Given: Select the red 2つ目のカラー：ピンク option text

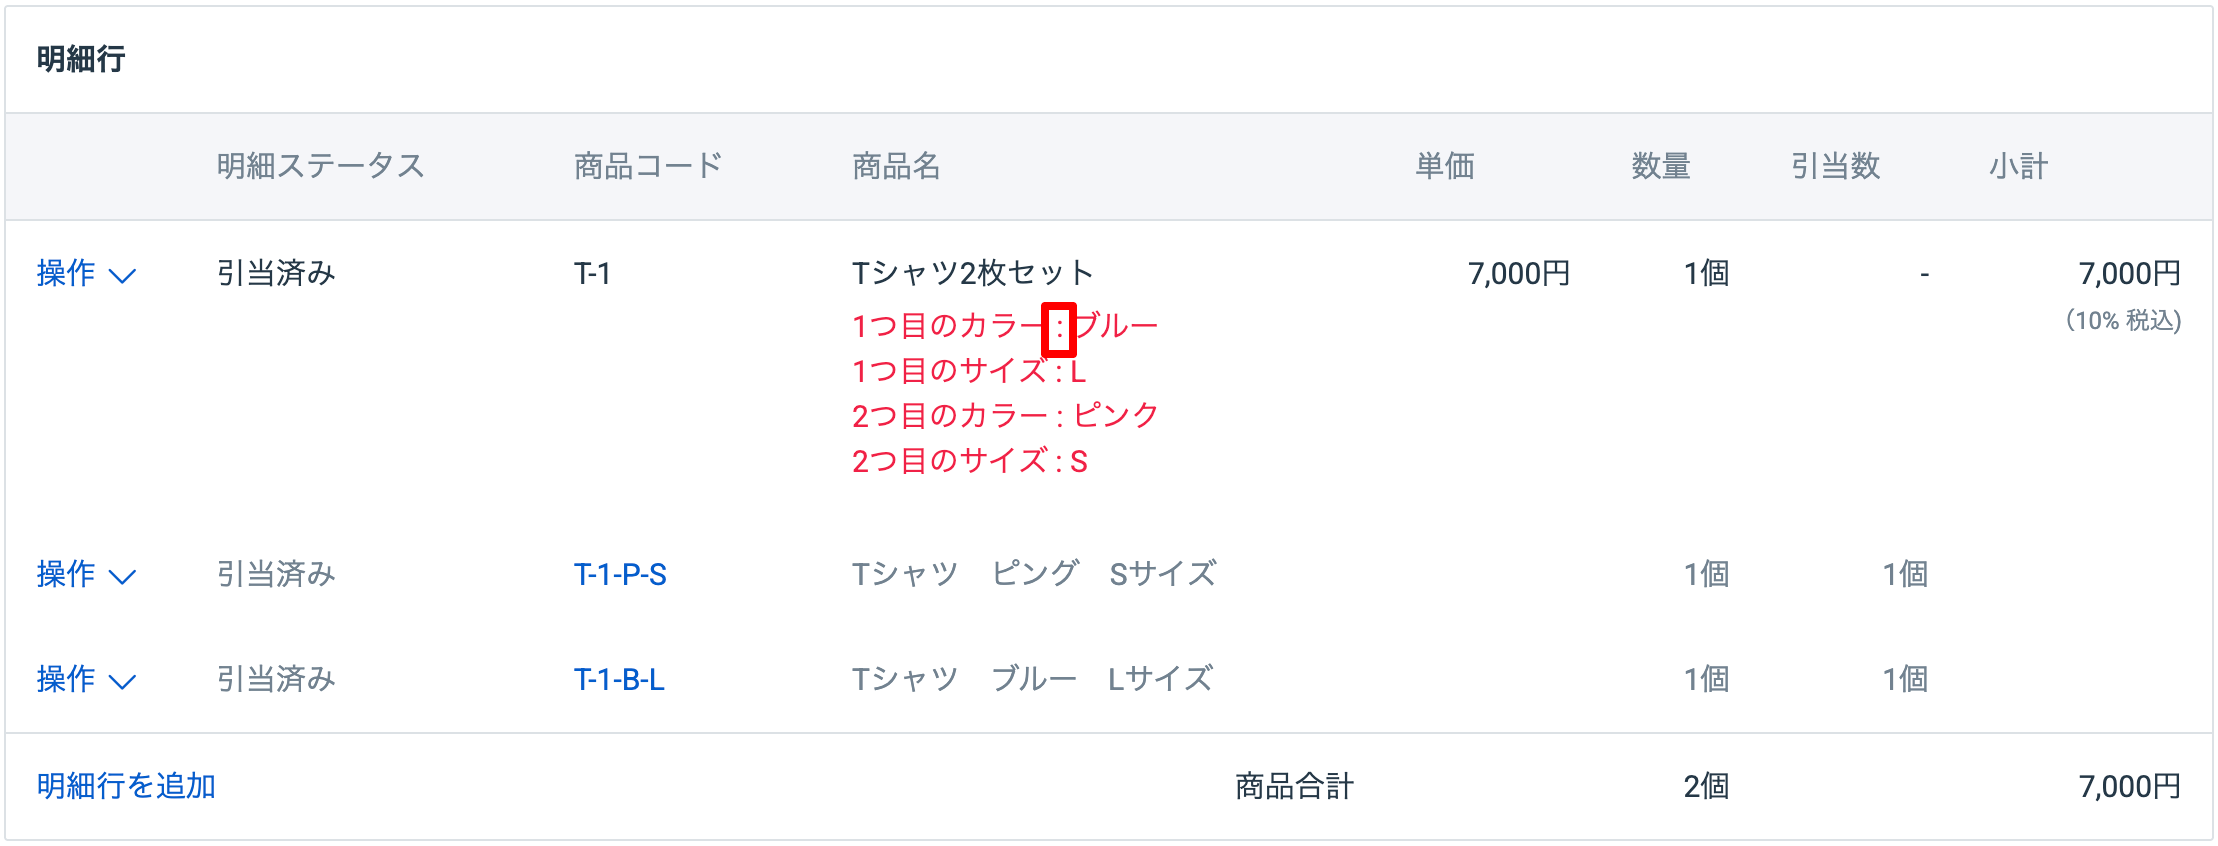Looking at the screenshot, I should (1004, 416).
